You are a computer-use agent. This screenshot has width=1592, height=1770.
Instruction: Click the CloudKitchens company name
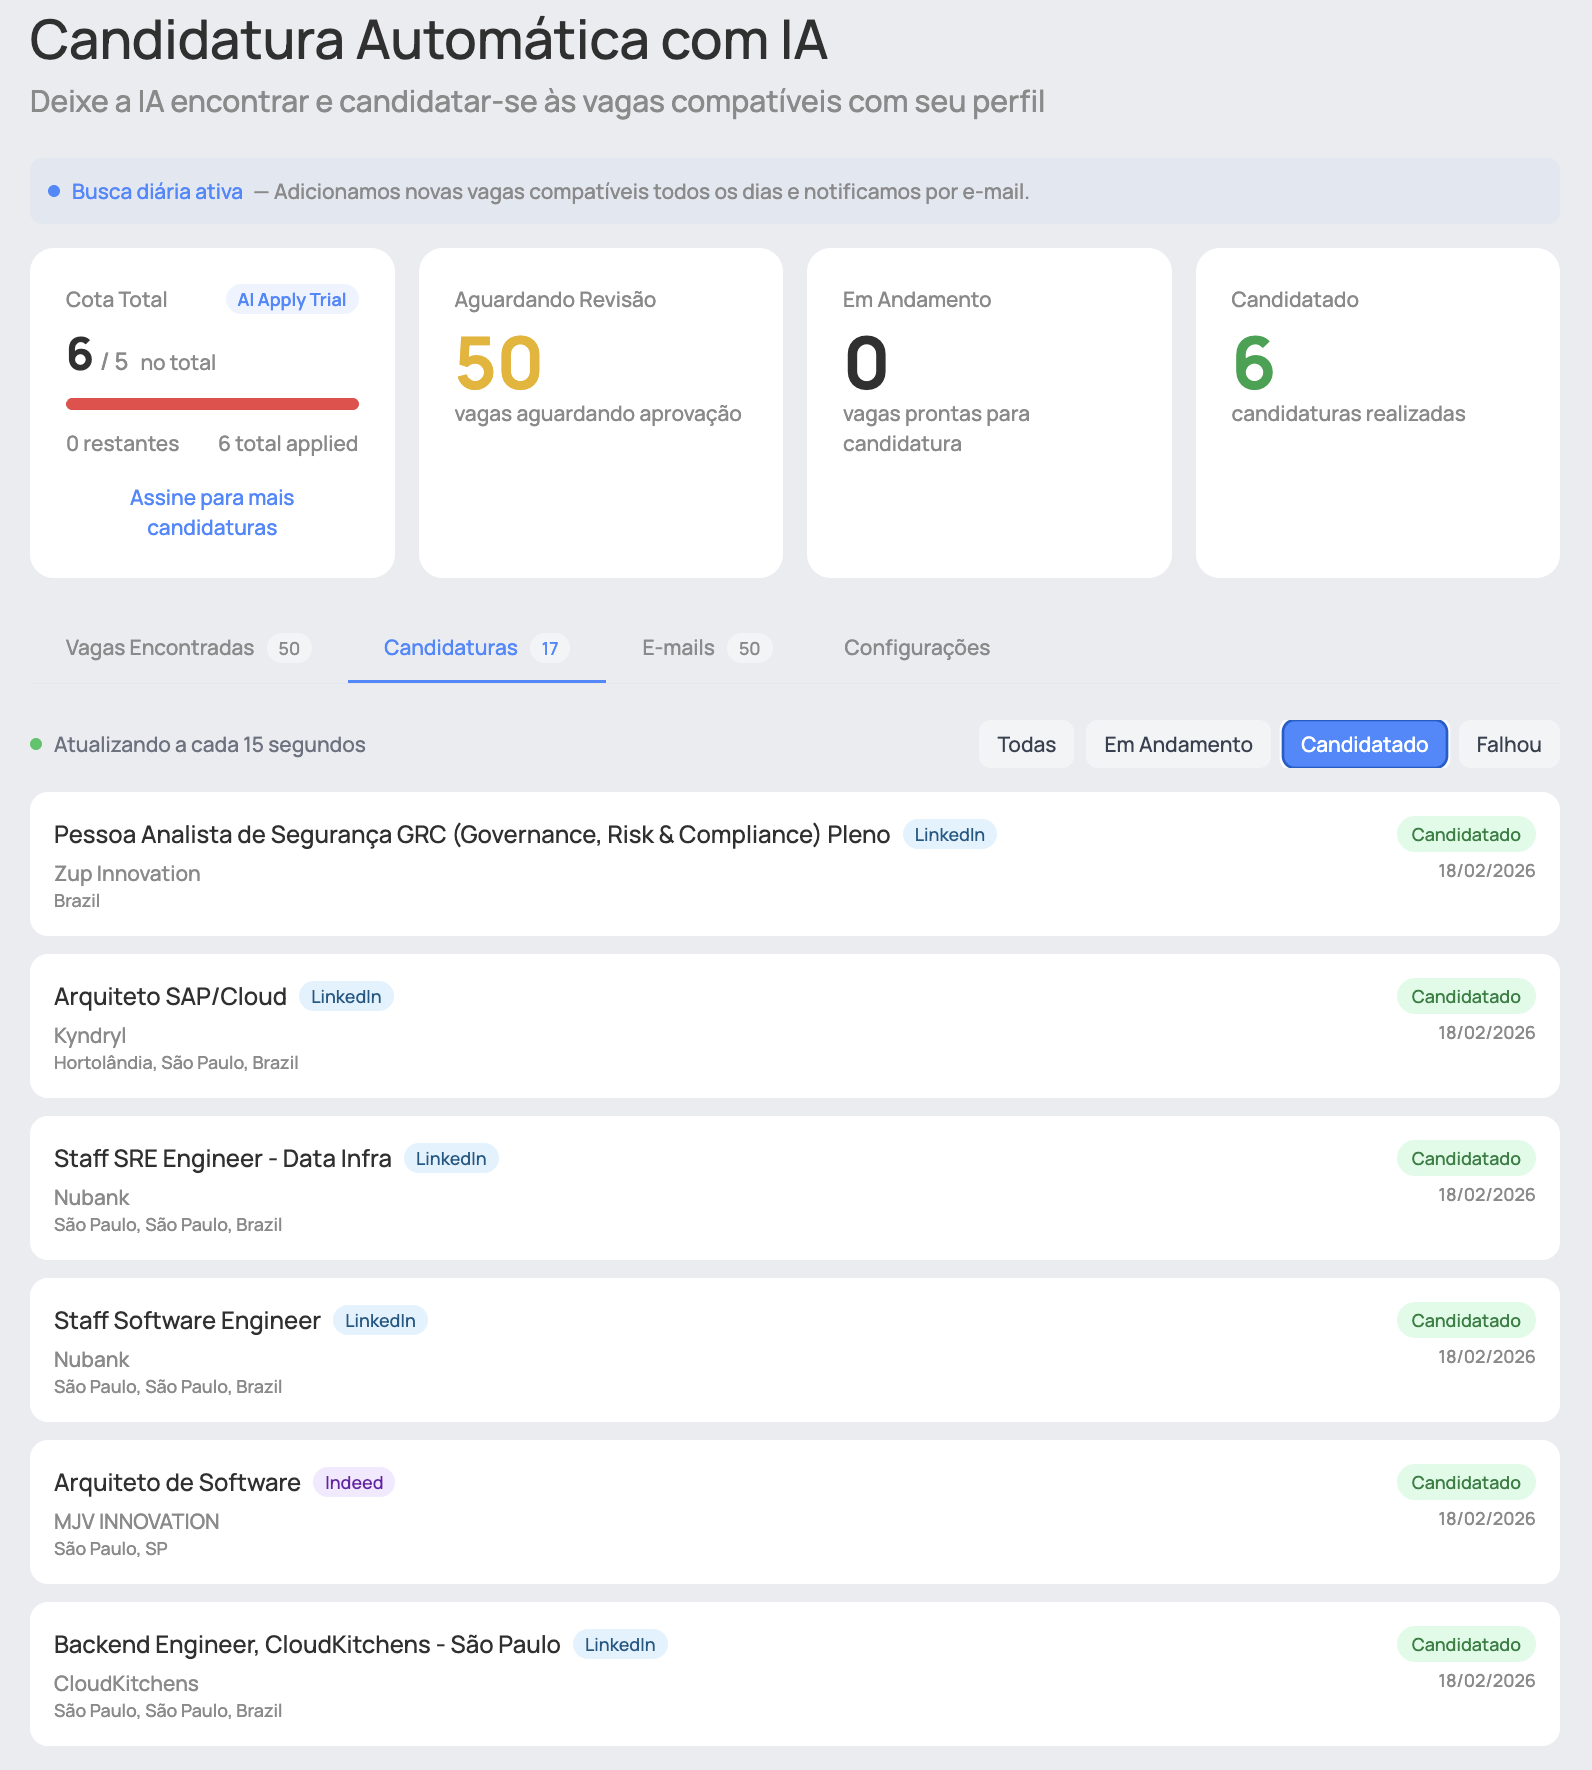[126, 1683]
